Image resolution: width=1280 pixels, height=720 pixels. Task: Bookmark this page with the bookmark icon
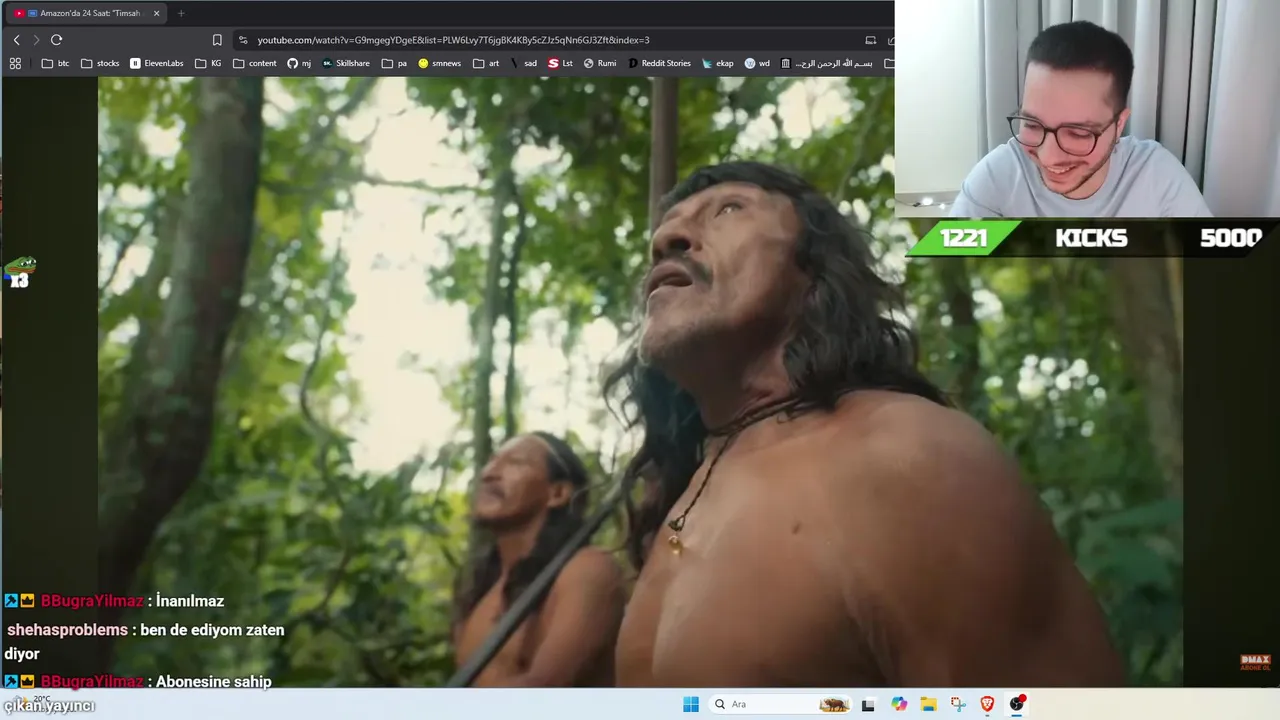pos(217,40)
